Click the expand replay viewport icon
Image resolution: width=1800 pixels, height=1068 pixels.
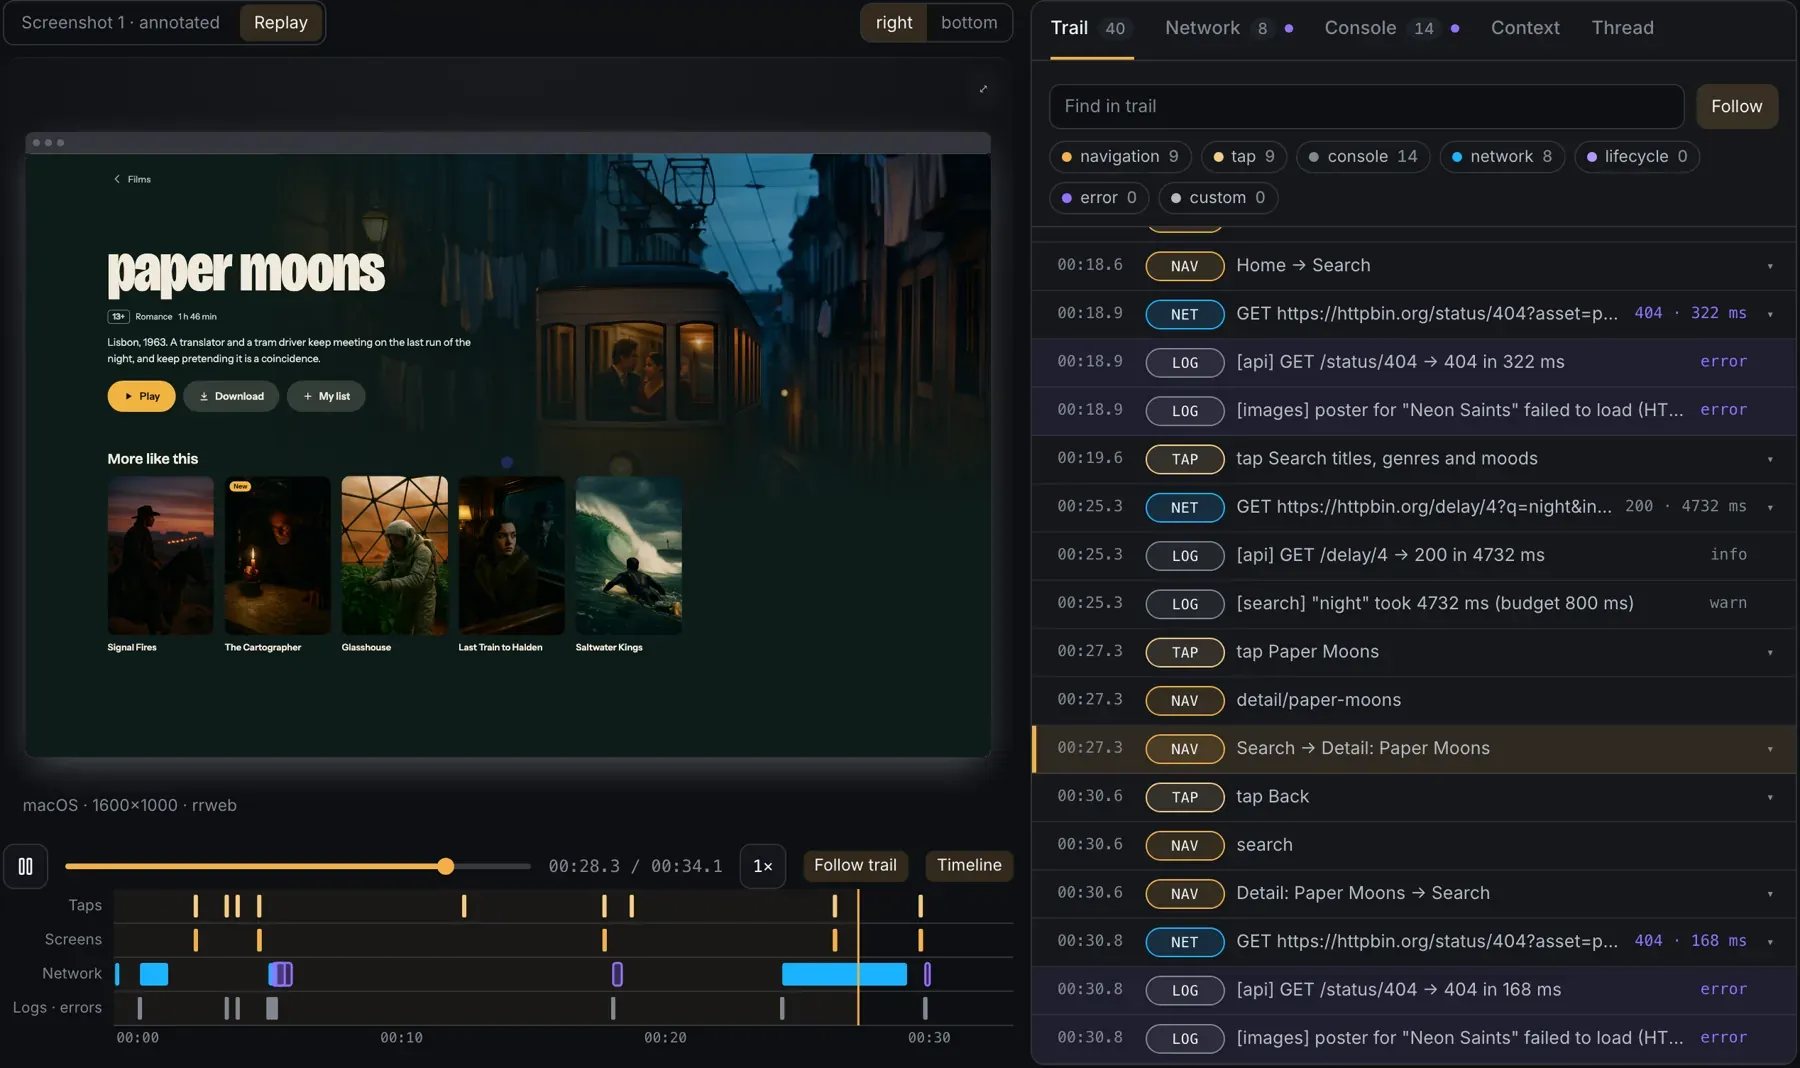pos(983,89)
